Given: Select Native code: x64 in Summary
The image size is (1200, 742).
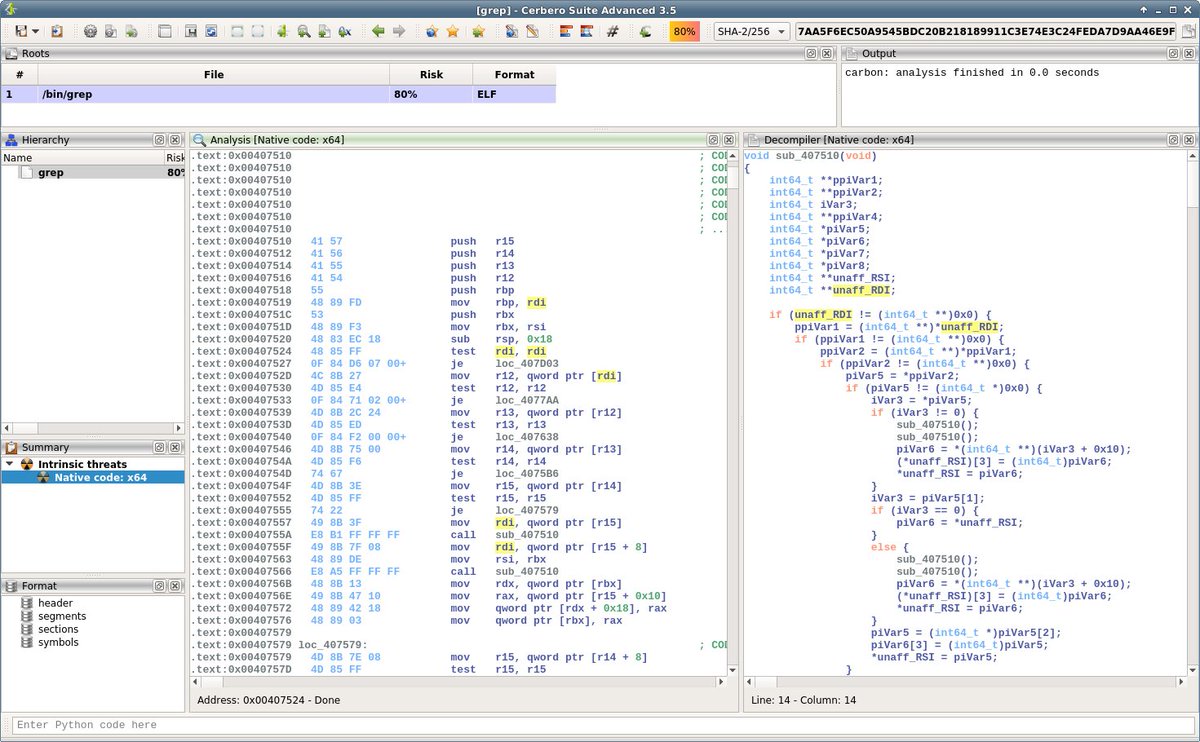Looking at the screenshot, I should click(x=100, y=477).
